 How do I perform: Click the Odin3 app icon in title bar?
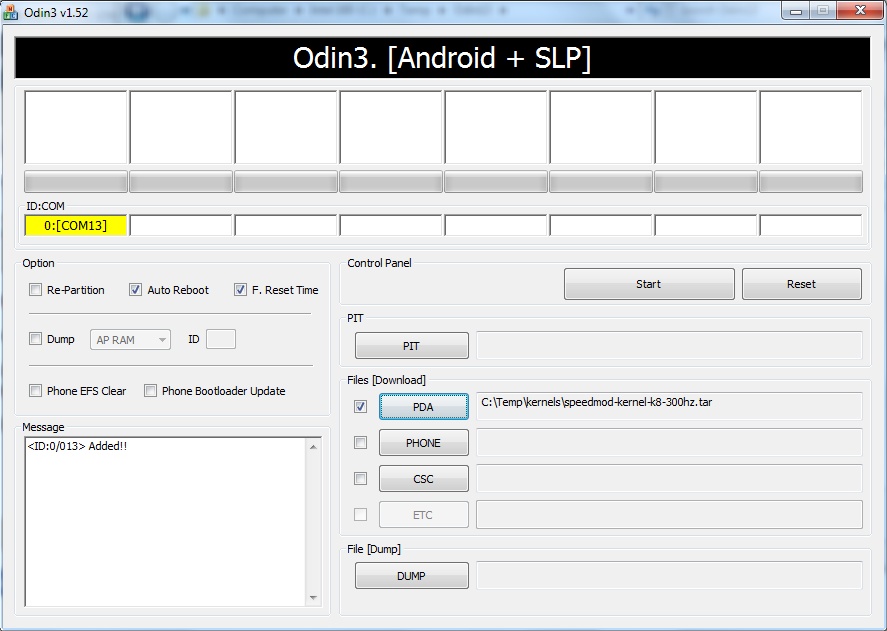10,12
